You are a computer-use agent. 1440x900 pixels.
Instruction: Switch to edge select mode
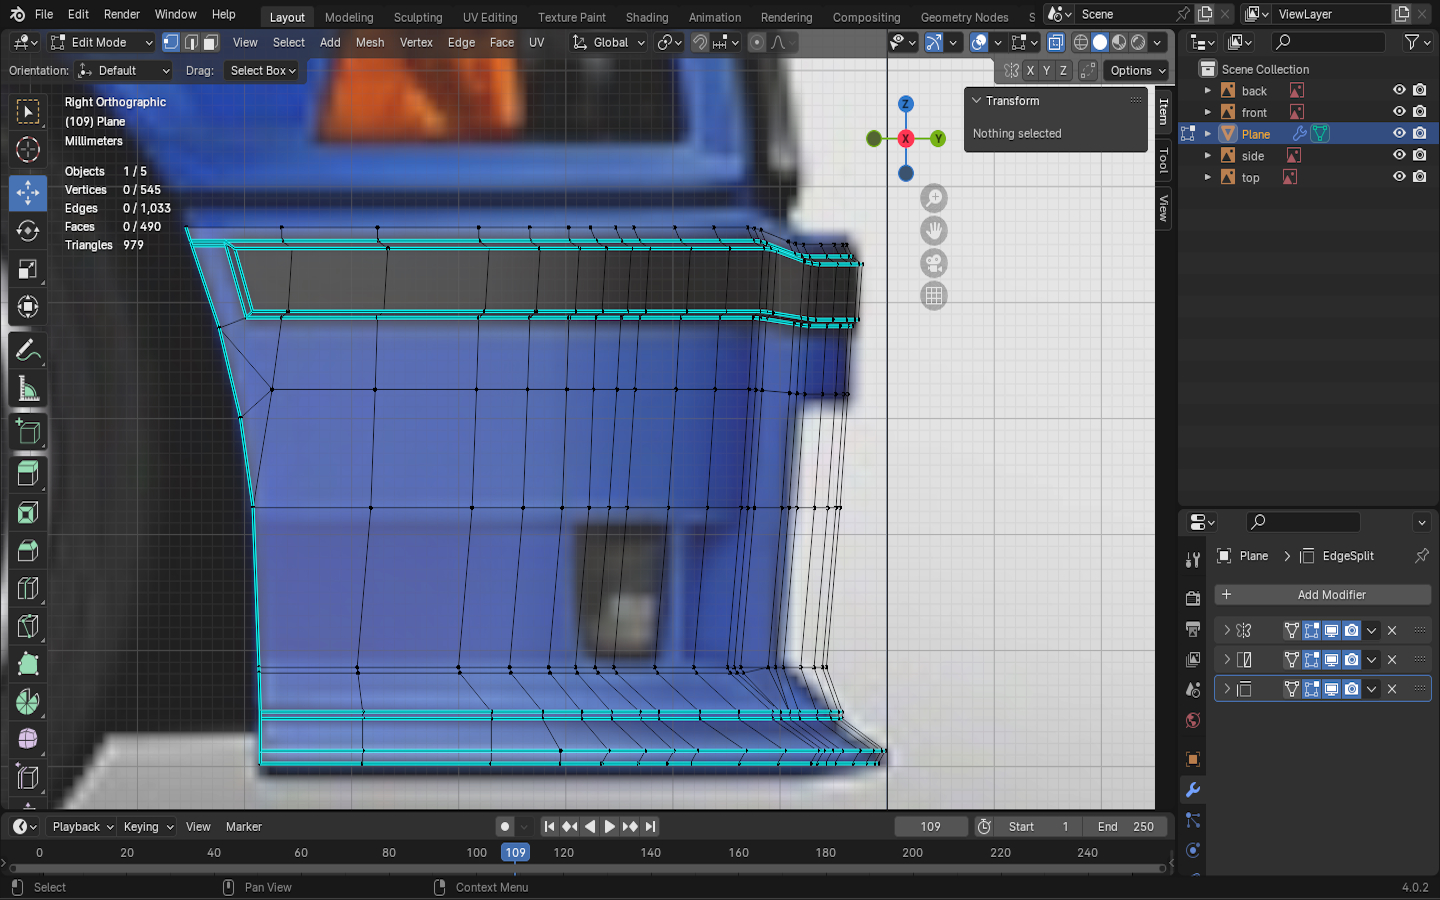[191, 42]
